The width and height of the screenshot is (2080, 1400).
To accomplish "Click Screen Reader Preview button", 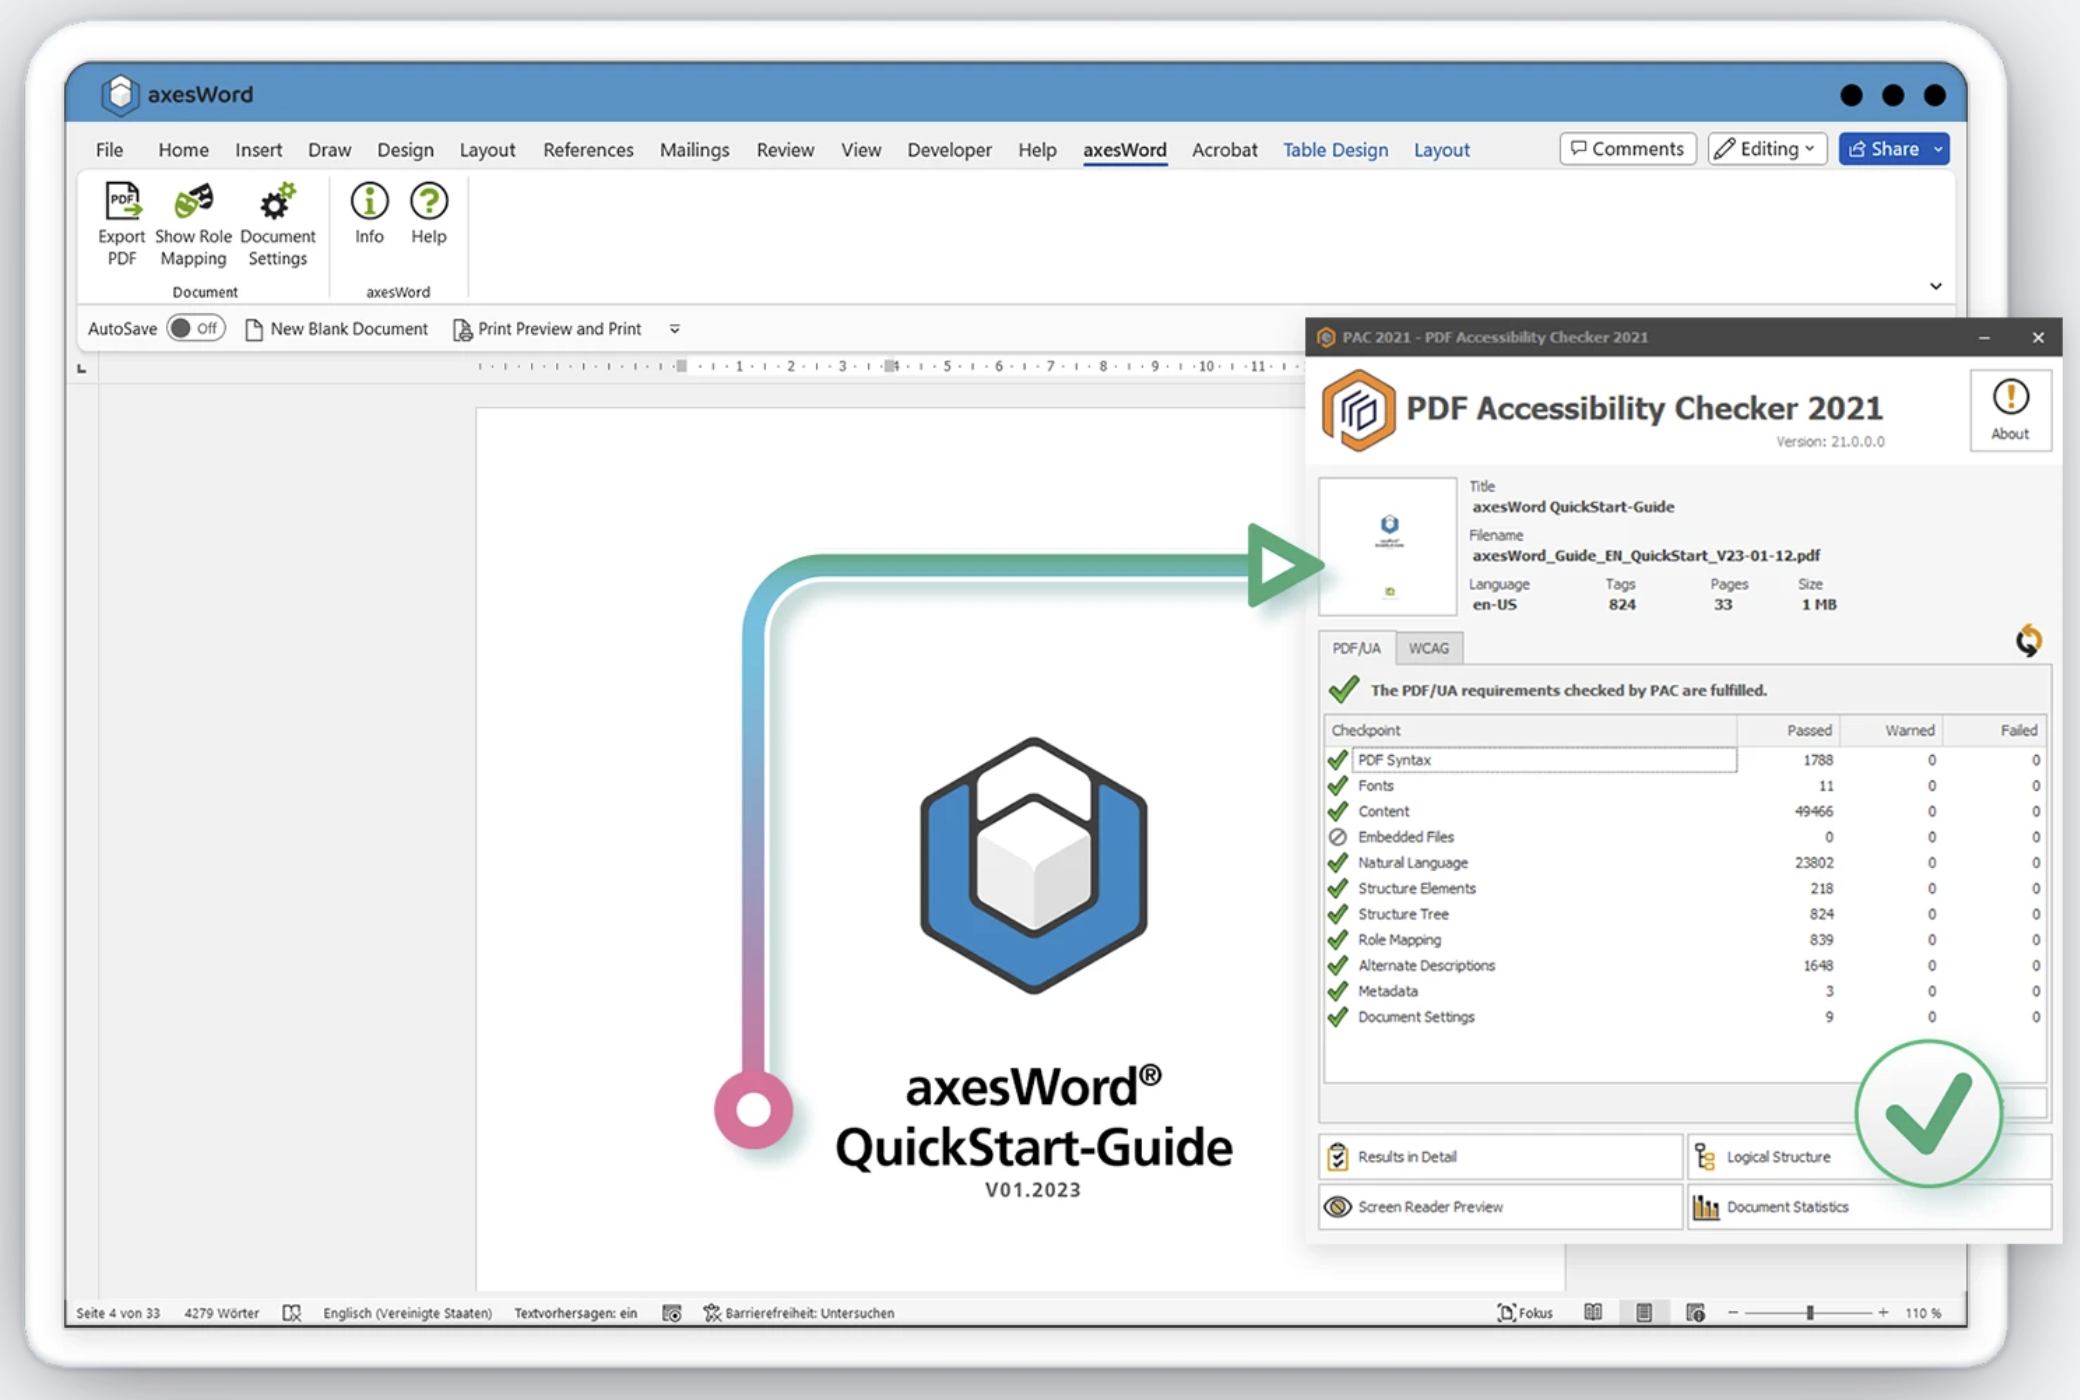I will pyautogui.click(x=1500, y=1207).
